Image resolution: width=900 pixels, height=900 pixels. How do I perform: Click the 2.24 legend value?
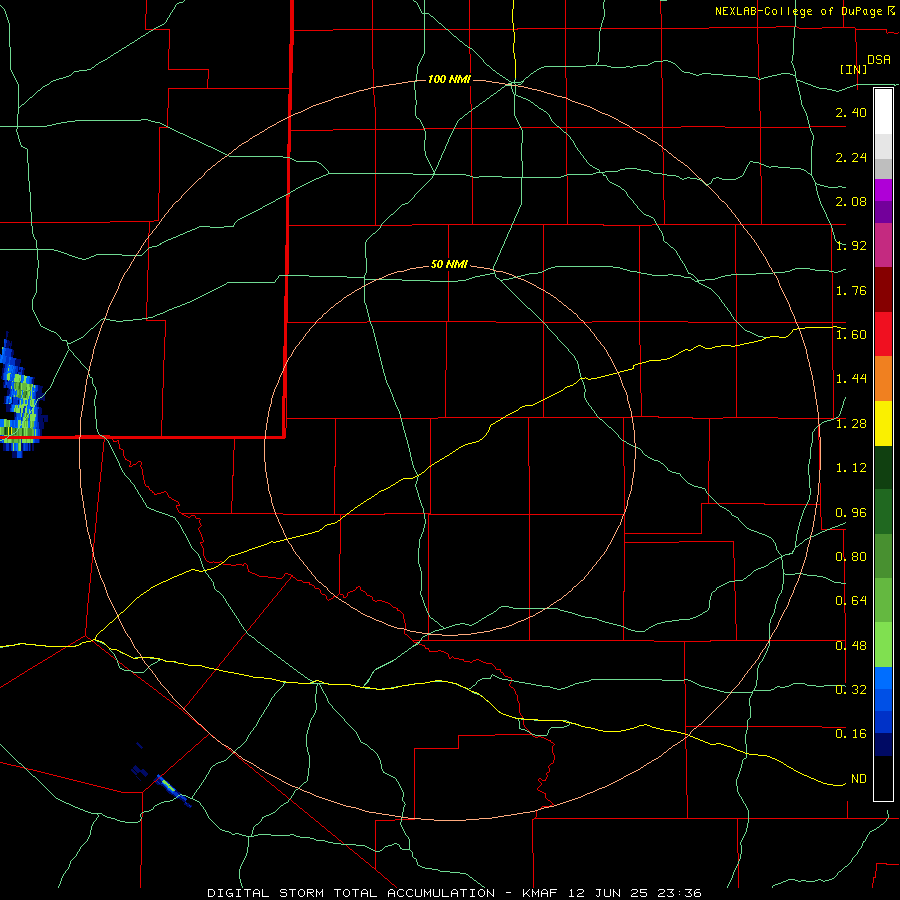851,157
